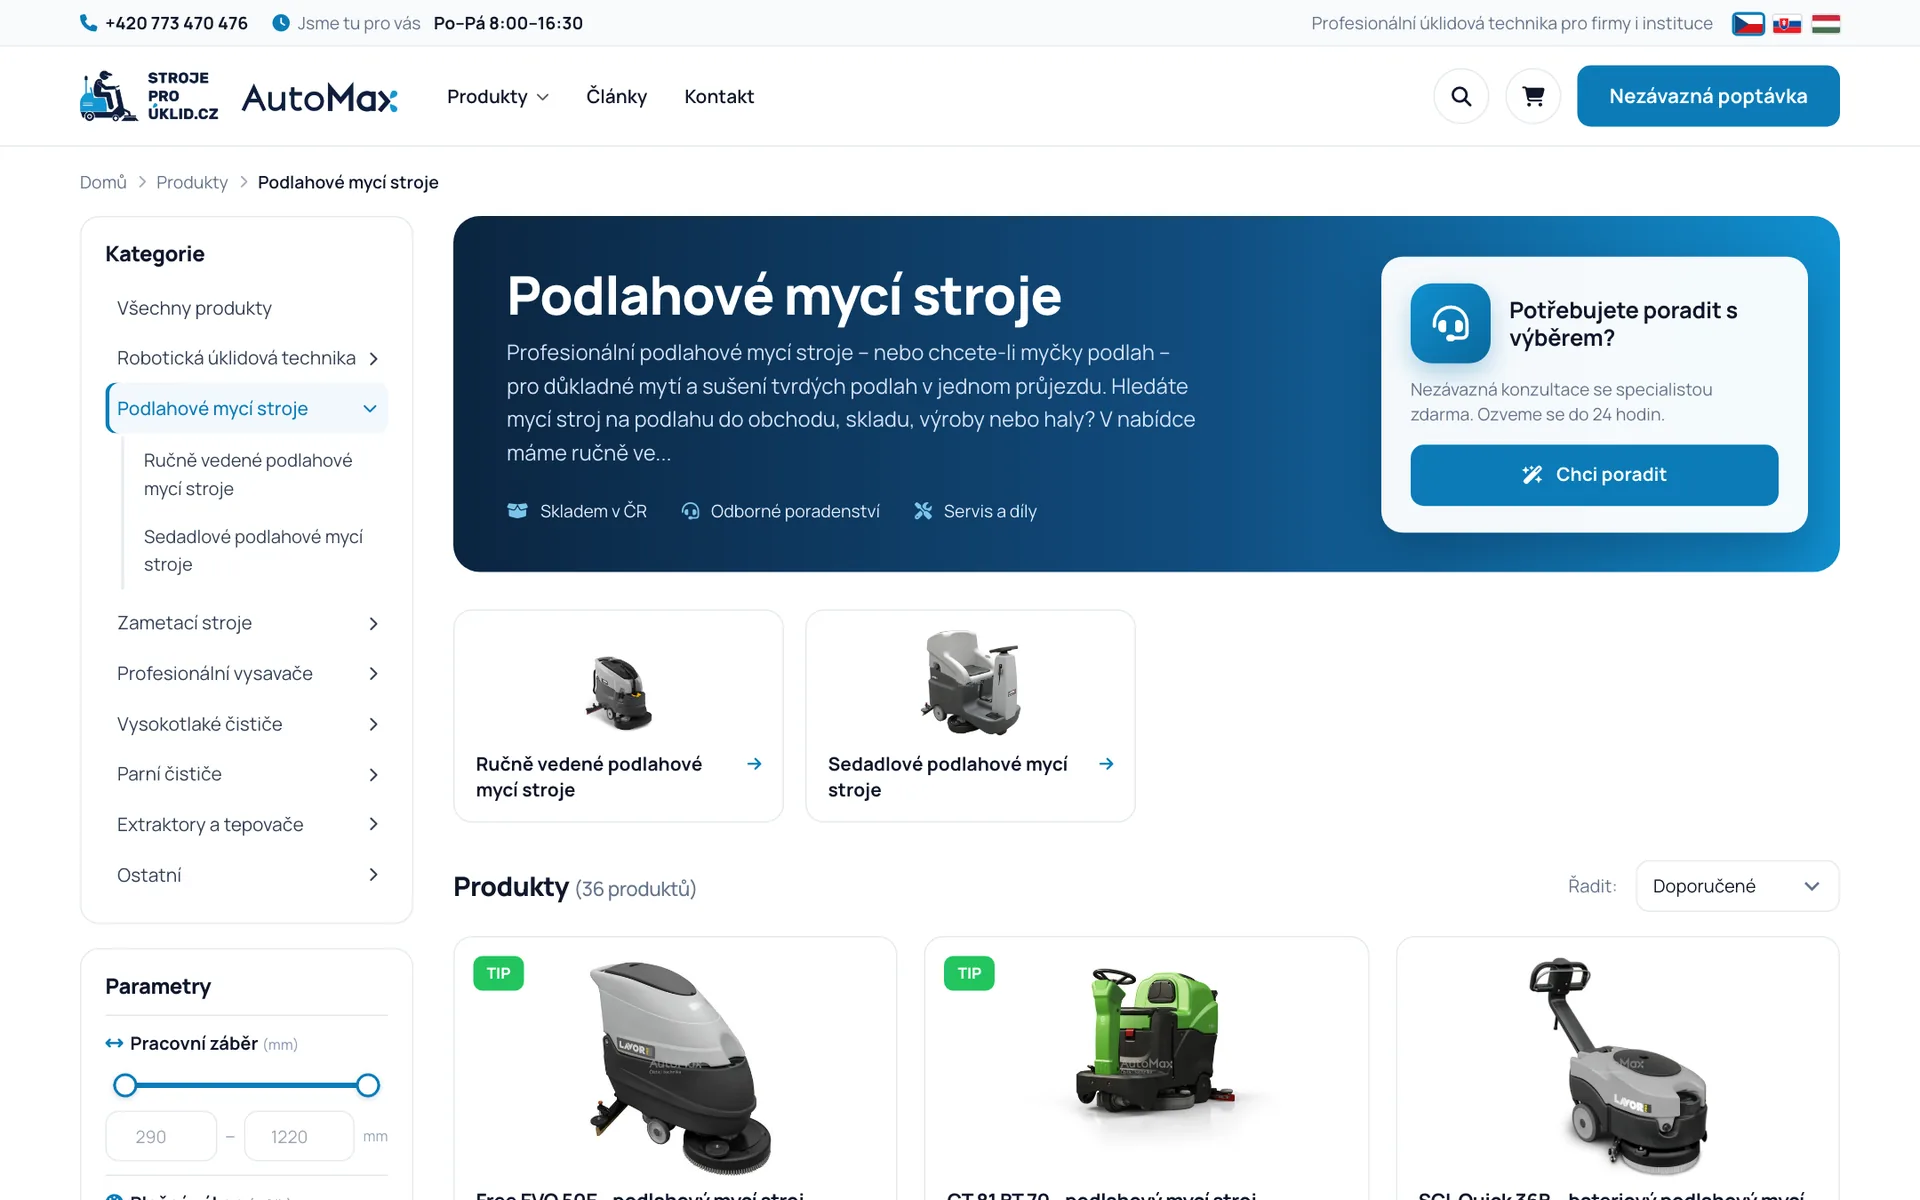The image size is (1920, 1200).
Task: Click the Skladem v ČR box icon
Action: [517, 511]
